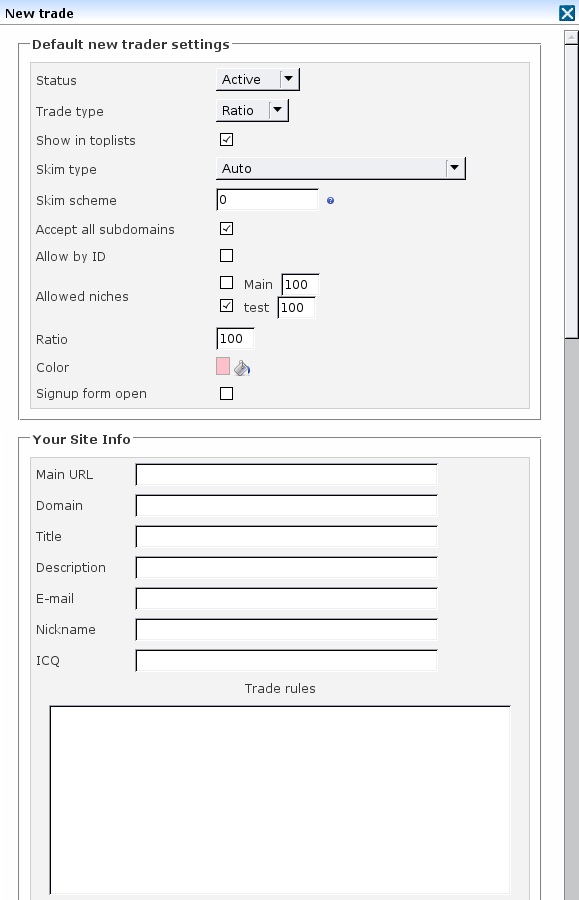
Task: Select the E-mail text field
Action: pyautogui.click(x=286, y=599)
